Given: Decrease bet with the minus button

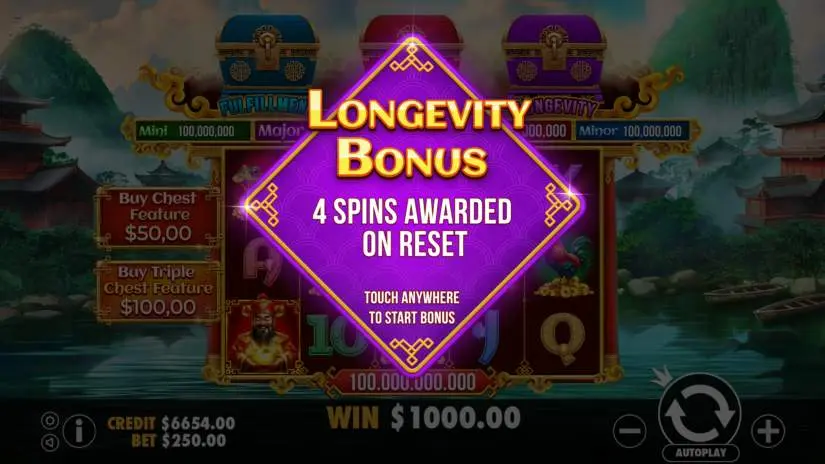Looking at the screenshot, I should coord(629,431).
